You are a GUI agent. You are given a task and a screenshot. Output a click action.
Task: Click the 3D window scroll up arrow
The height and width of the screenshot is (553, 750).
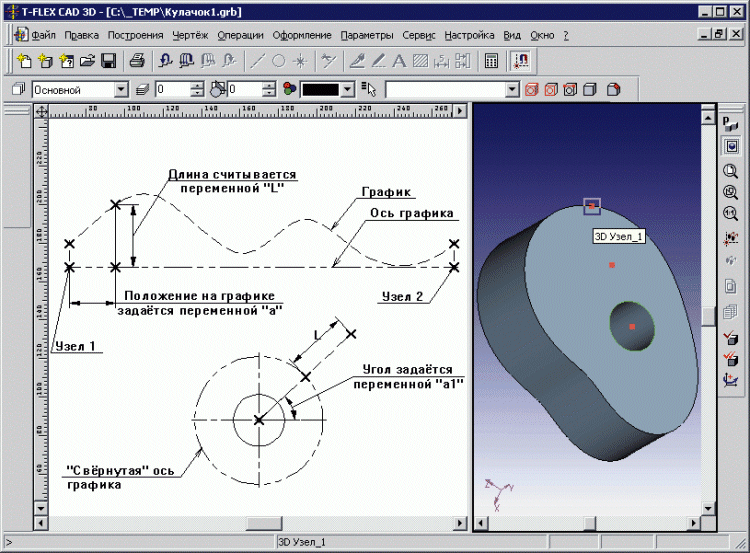click(708, 117)
